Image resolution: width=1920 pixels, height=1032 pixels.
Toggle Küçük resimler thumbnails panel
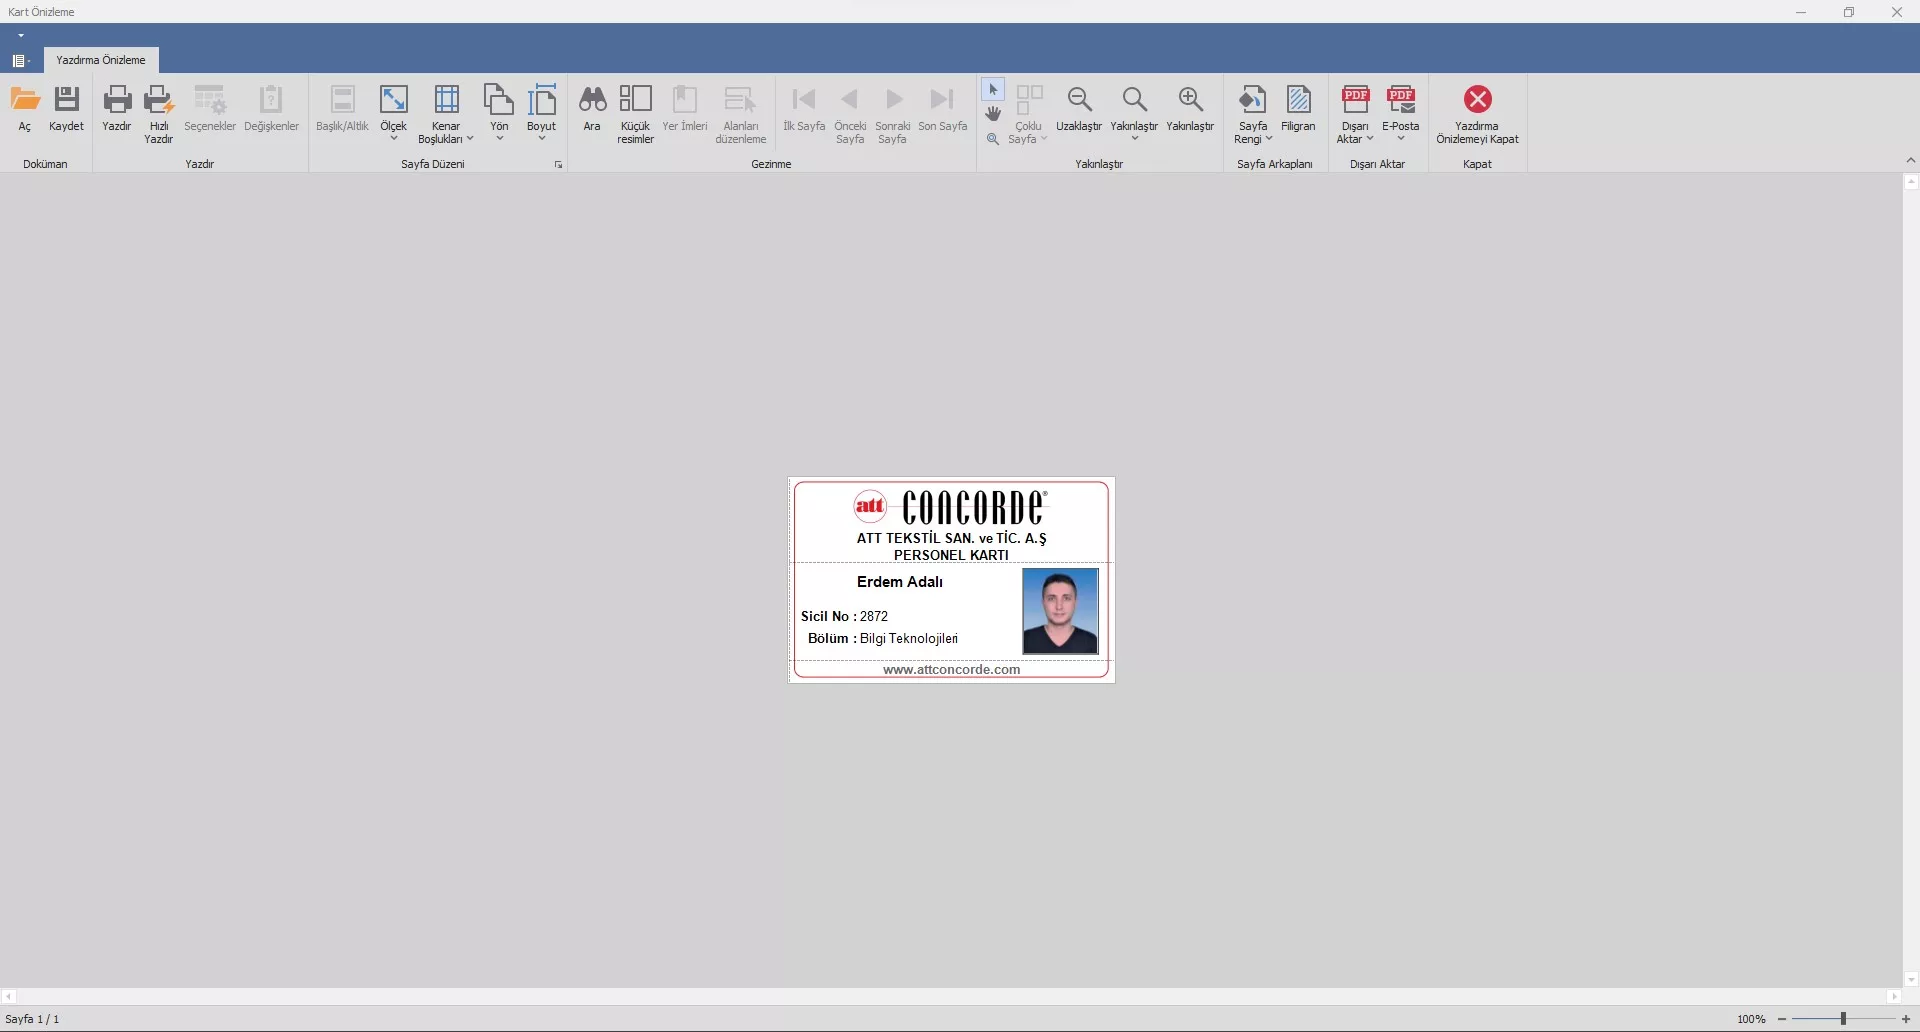[x=635, y=115]
